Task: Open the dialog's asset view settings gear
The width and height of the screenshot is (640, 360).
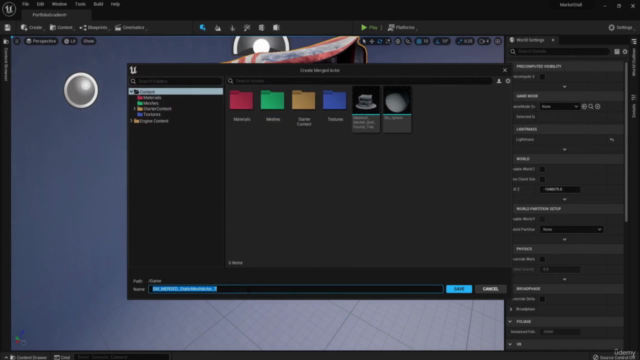Action: click(x=508, y=81)
